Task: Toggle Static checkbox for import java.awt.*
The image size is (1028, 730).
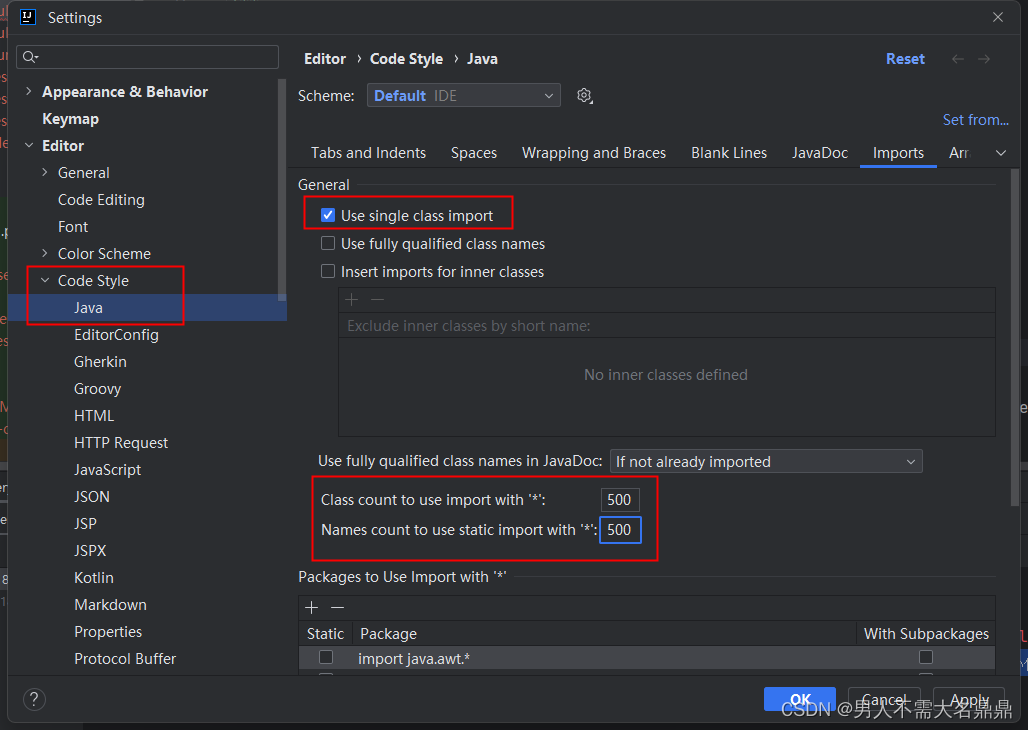Action: point(326,657)
